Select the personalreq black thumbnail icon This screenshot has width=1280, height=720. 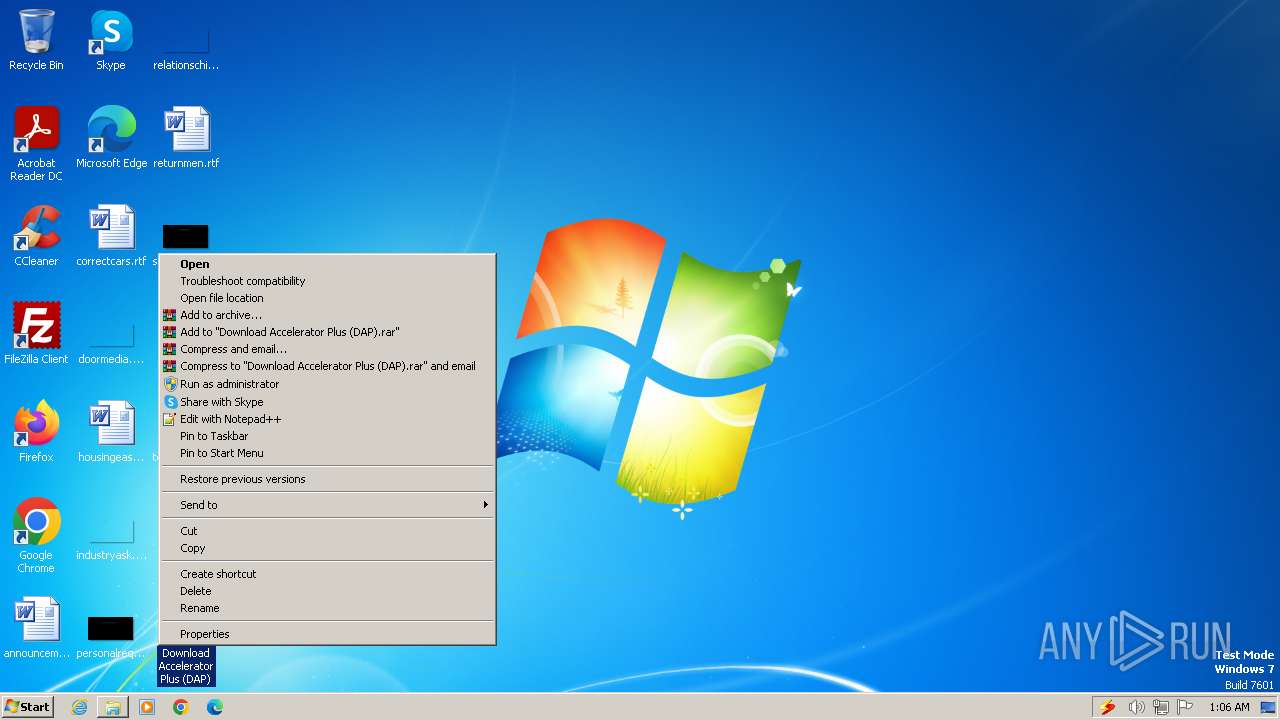111,638
